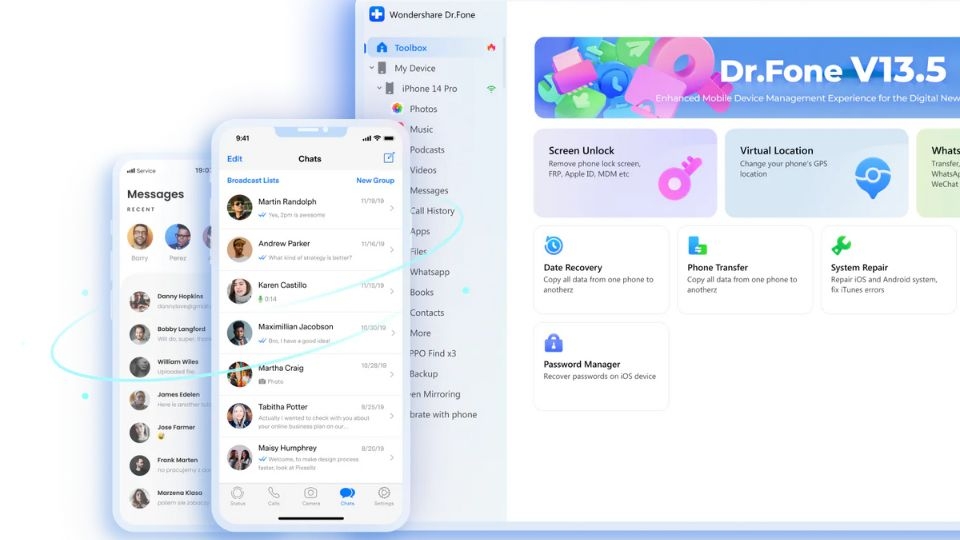Image resolution: width=960 pixels, height=540 pixels.
Task: Open Marzena Klasa message row
Action: (170, 497)
